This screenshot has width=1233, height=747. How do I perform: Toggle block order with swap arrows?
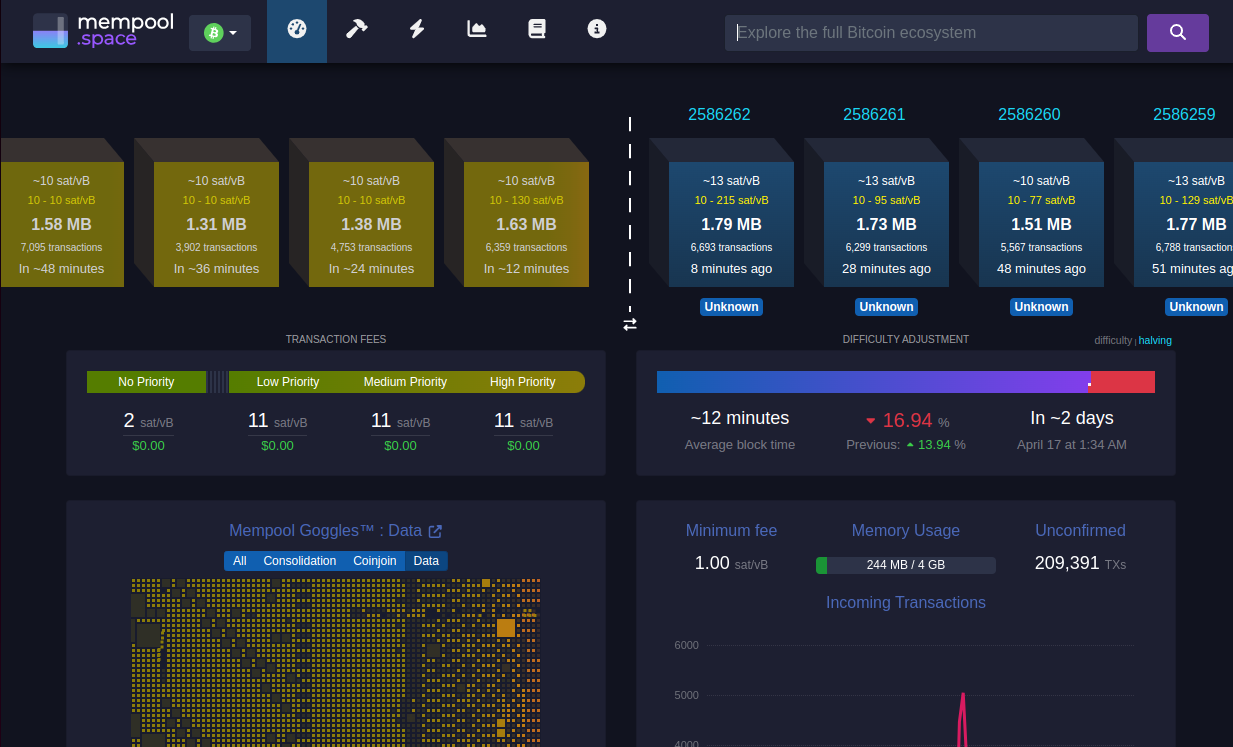[630, 324]
